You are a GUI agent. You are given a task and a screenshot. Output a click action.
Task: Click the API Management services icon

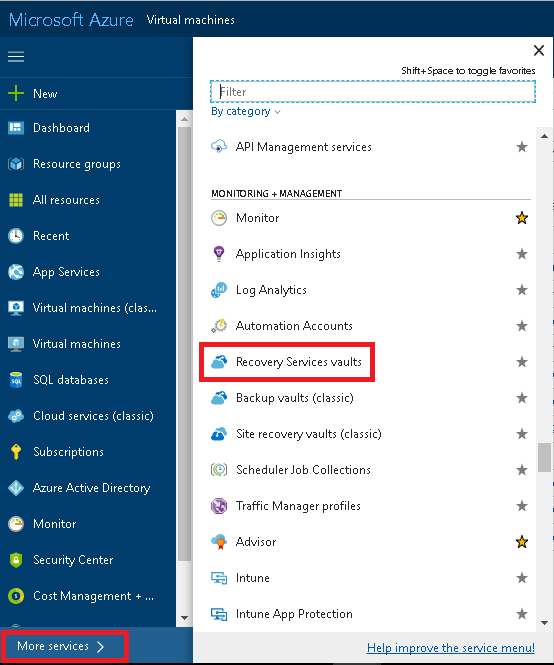[219, 147]
